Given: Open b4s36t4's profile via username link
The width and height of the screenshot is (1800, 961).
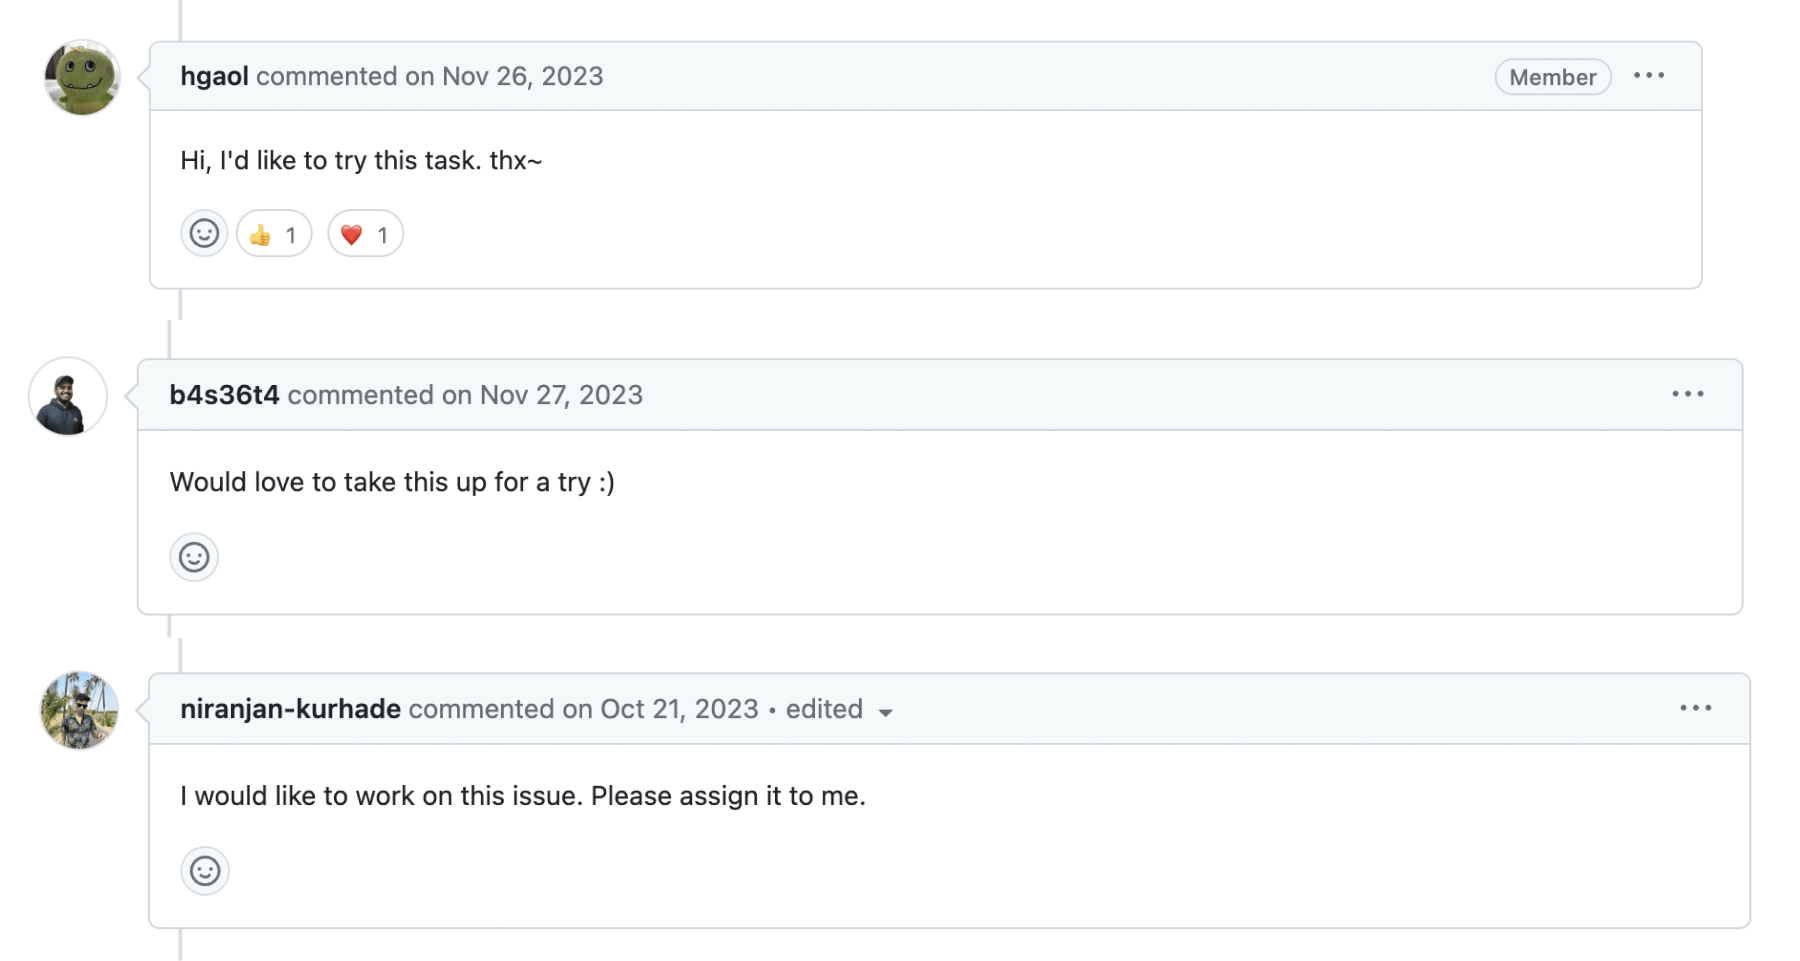Looking at the screenshot, I should pyautogui.click(x=224, y=394).
